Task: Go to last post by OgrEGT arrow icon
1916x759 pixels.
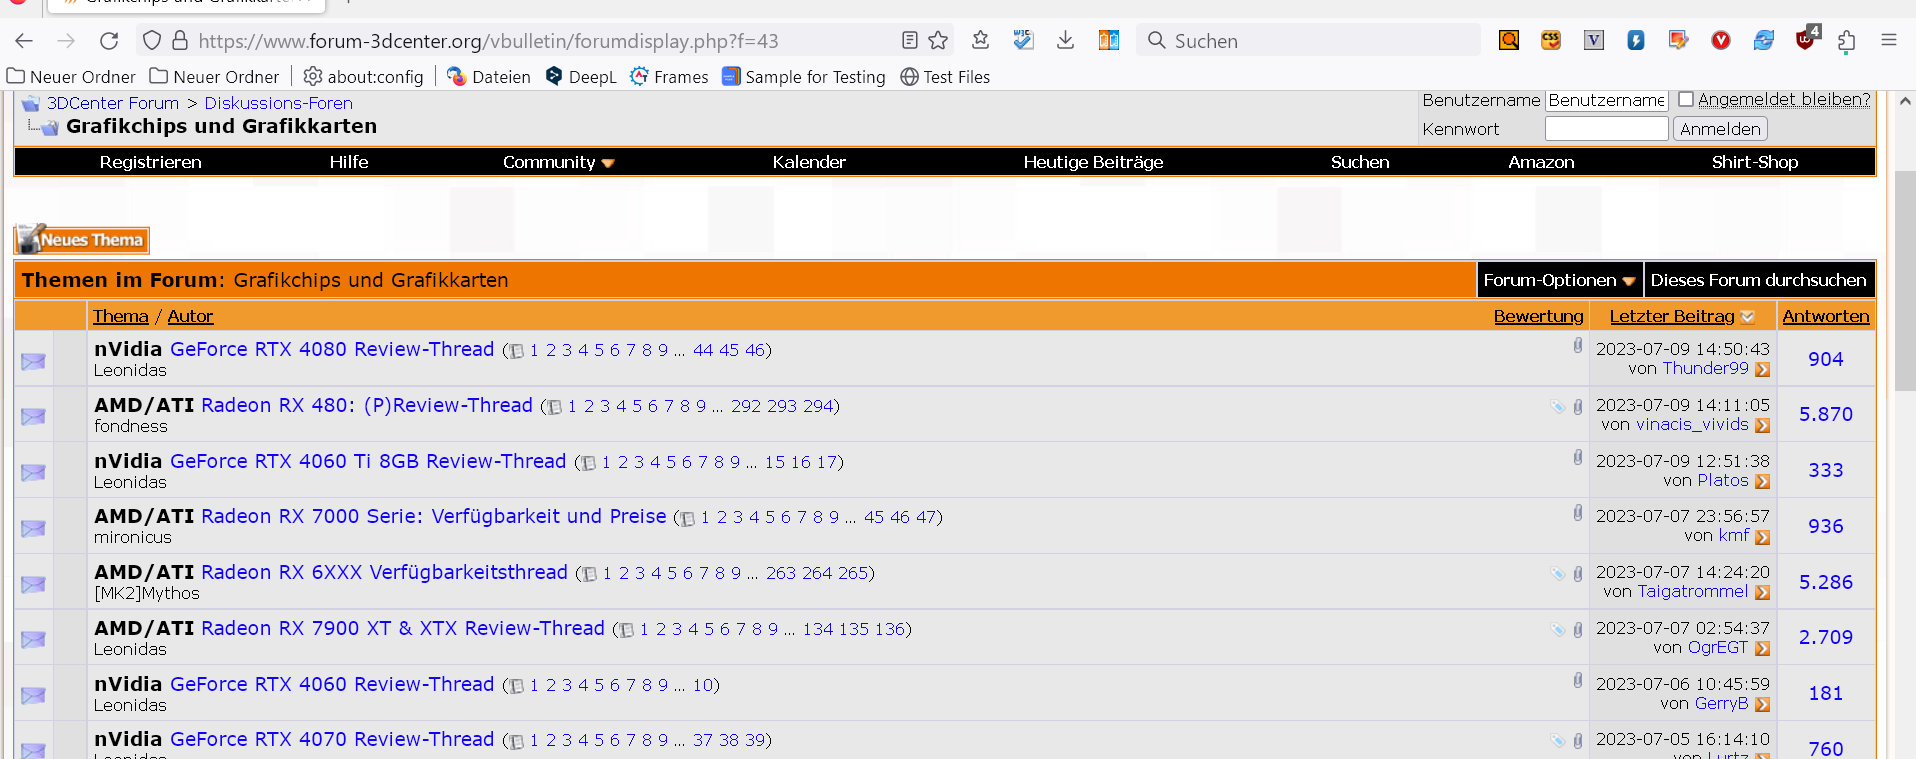Action: click(1762, 648)
